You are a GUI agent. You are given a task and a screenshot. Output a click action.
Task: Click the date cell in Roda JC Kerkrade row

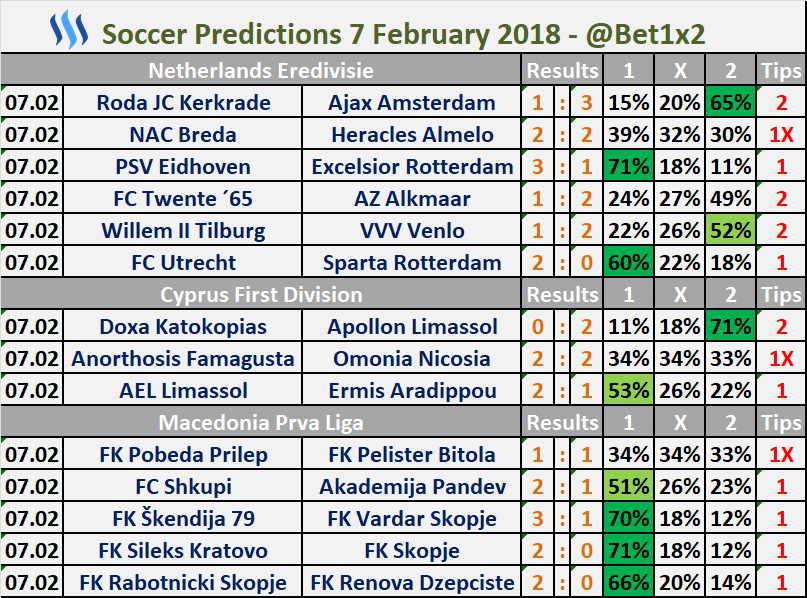[31, 103]
